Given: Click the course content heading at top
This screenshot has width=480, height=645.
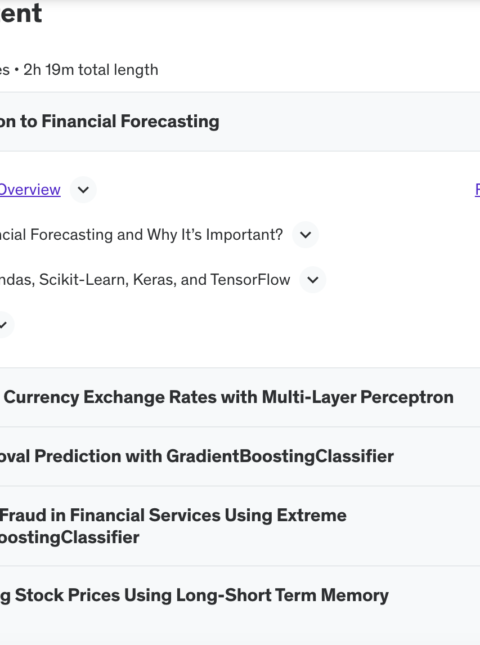Looking at the screenshot, I should (21, 13).
